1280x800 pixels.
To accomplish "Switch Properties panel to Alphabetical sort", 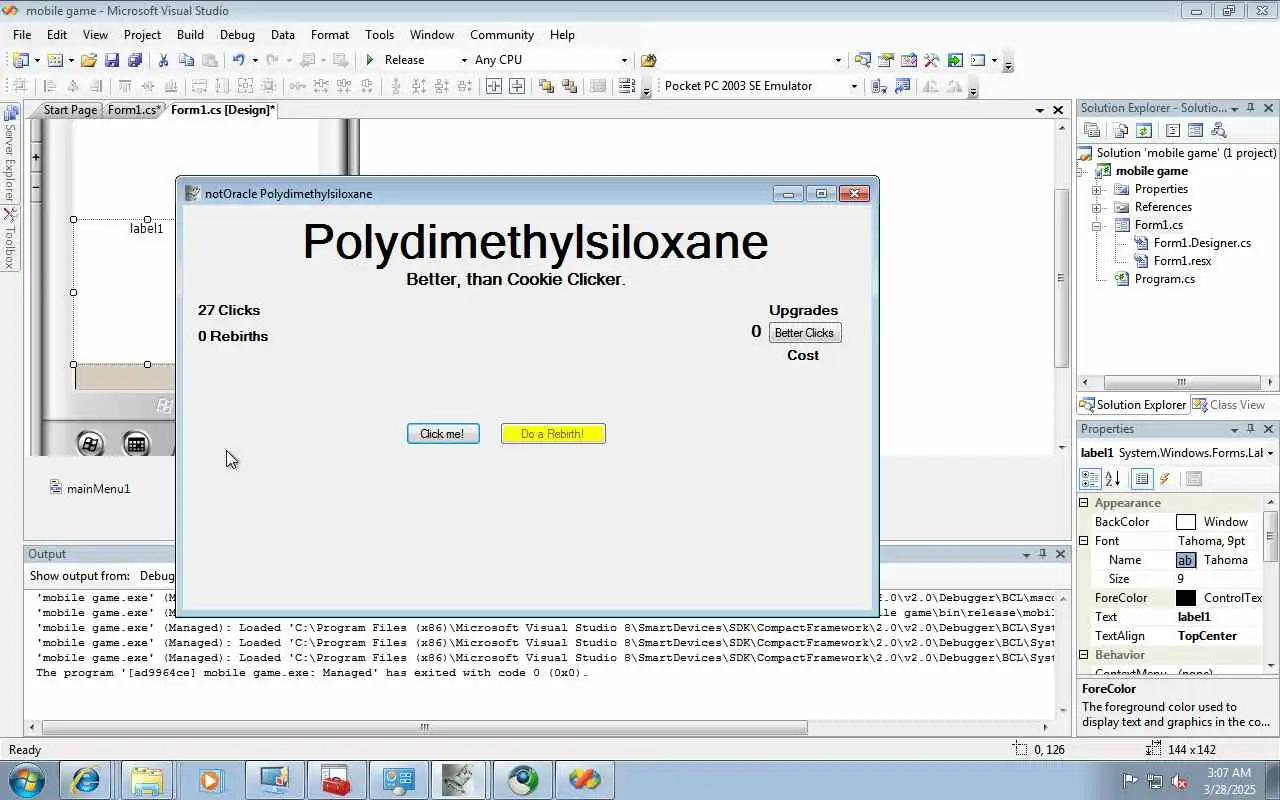I will click(x=1112, y=479).
